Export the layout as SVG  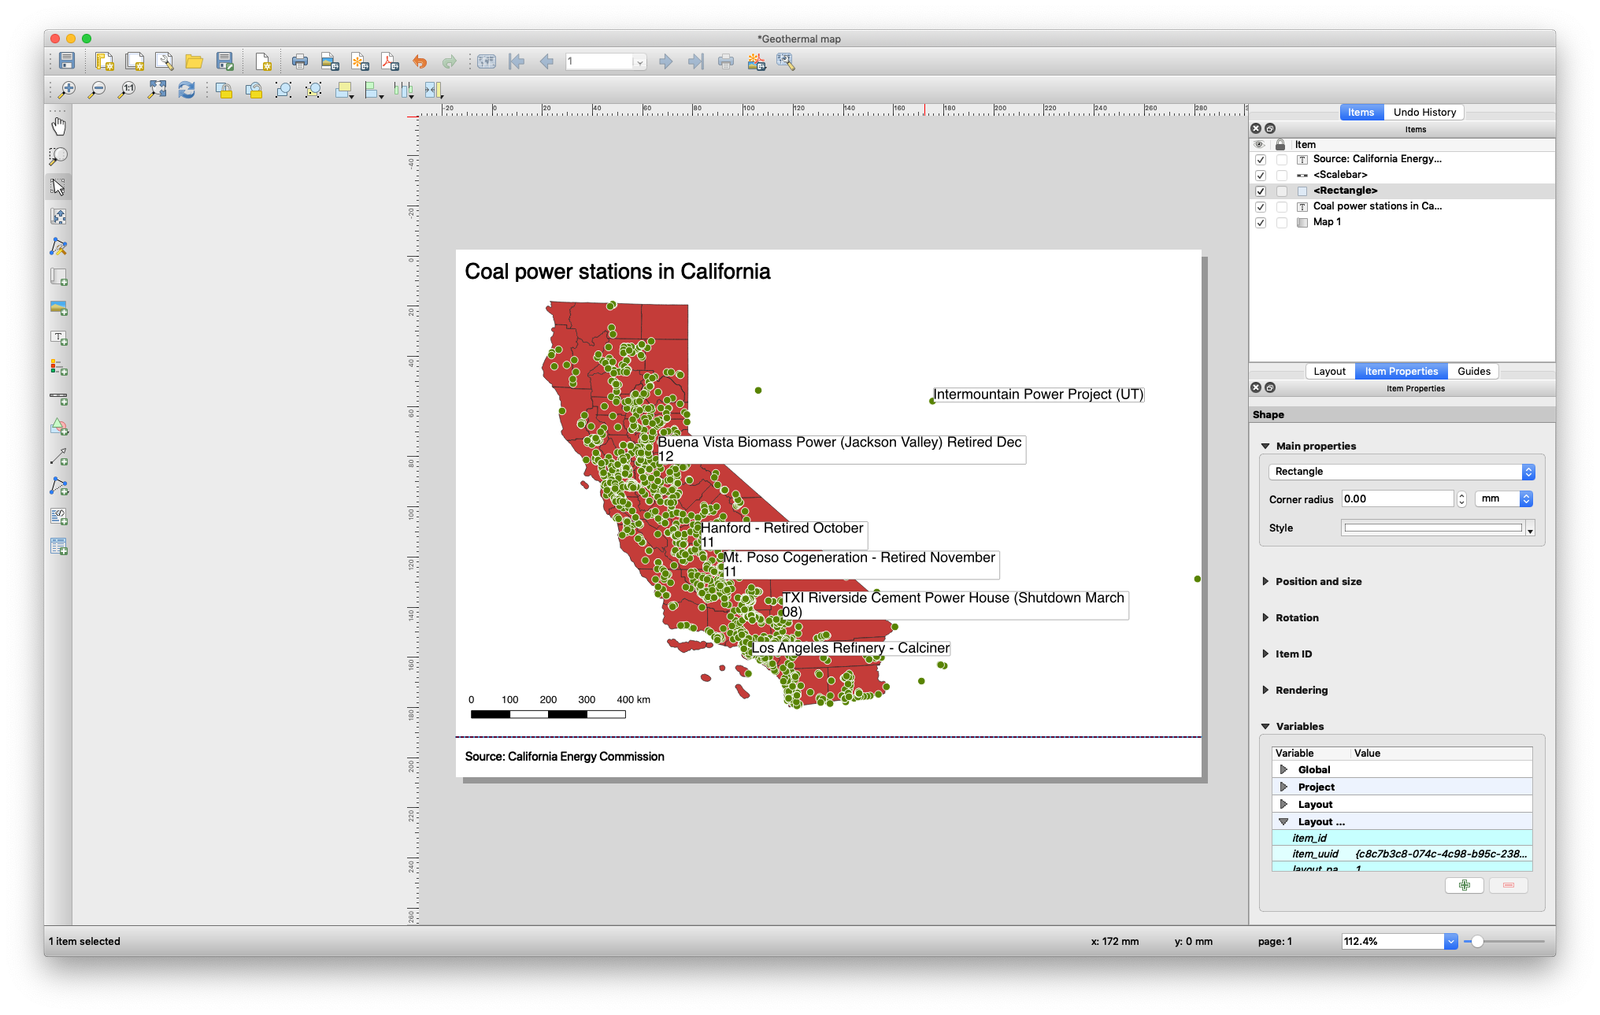click(360, 62)
